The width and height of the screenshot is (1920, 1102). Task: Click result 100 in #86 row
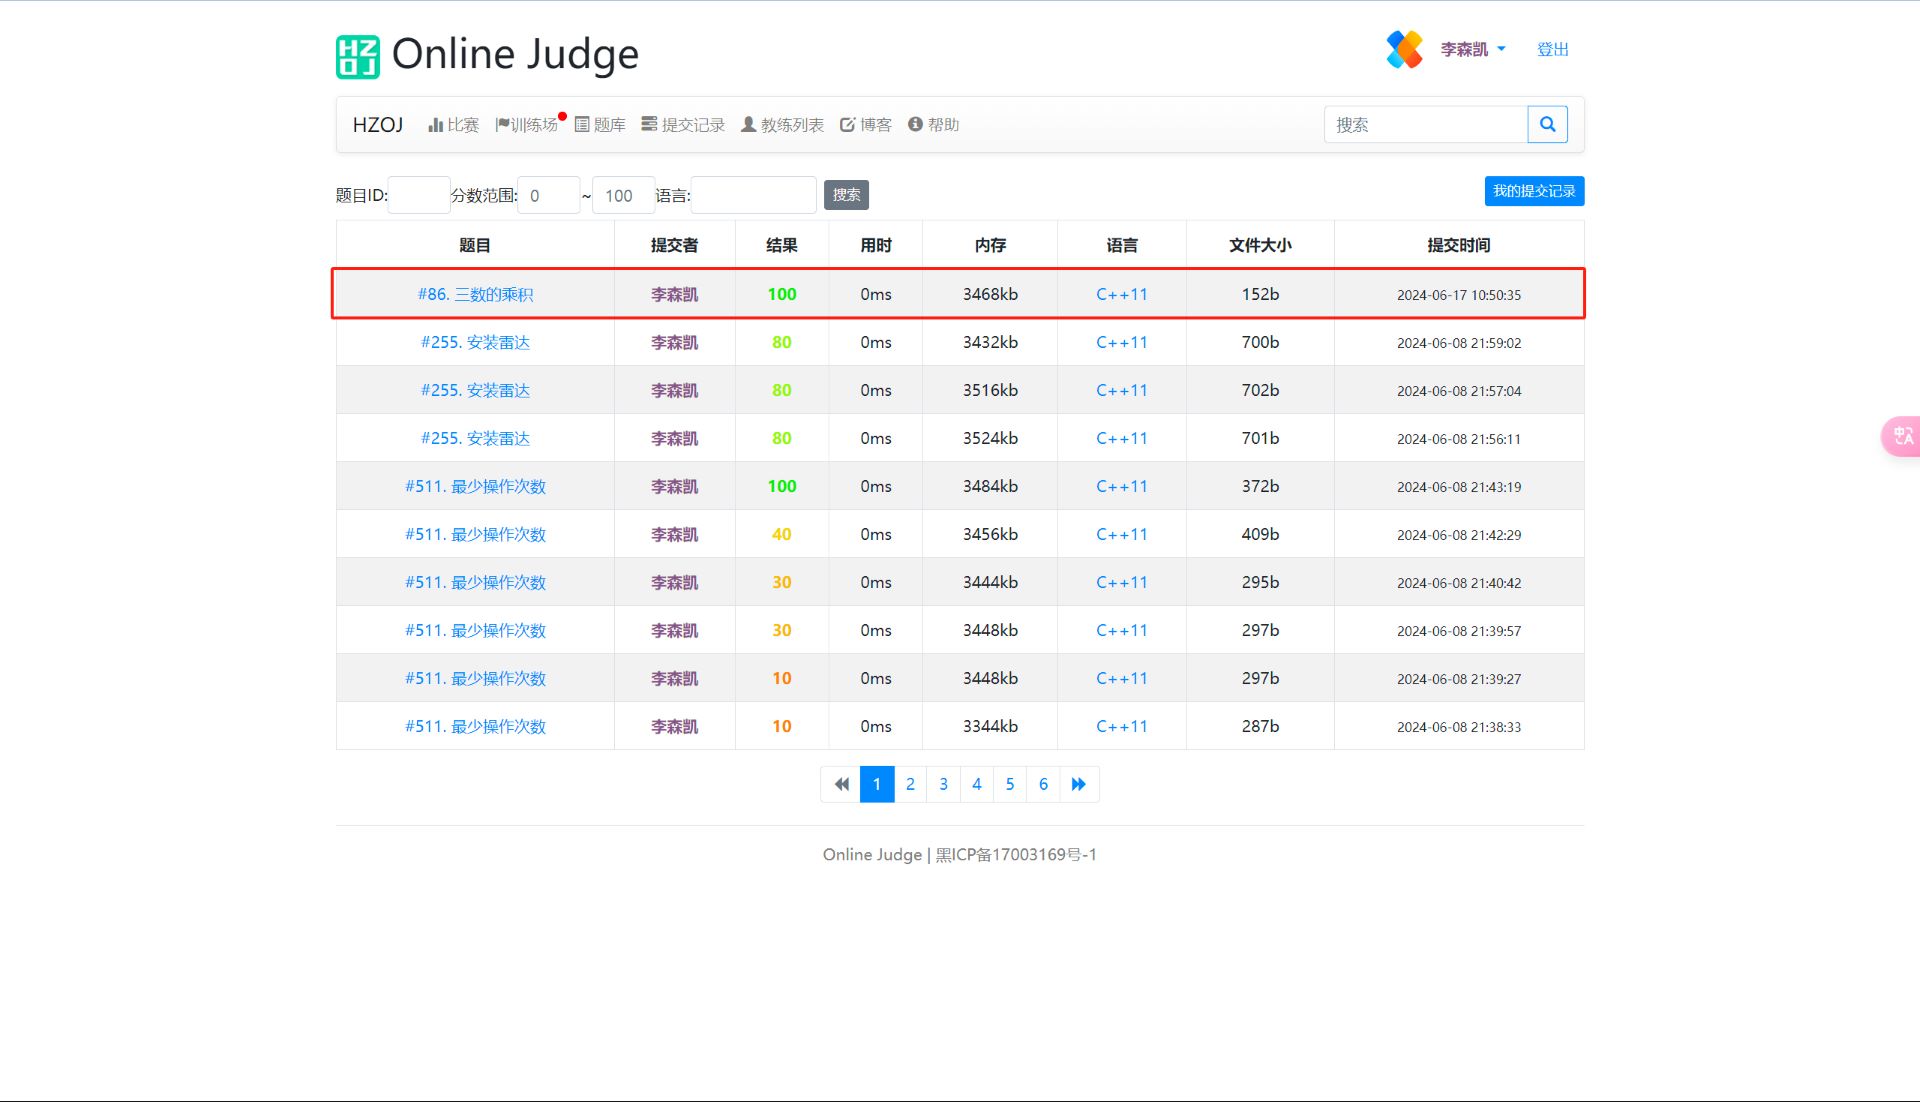coord(782,294)
